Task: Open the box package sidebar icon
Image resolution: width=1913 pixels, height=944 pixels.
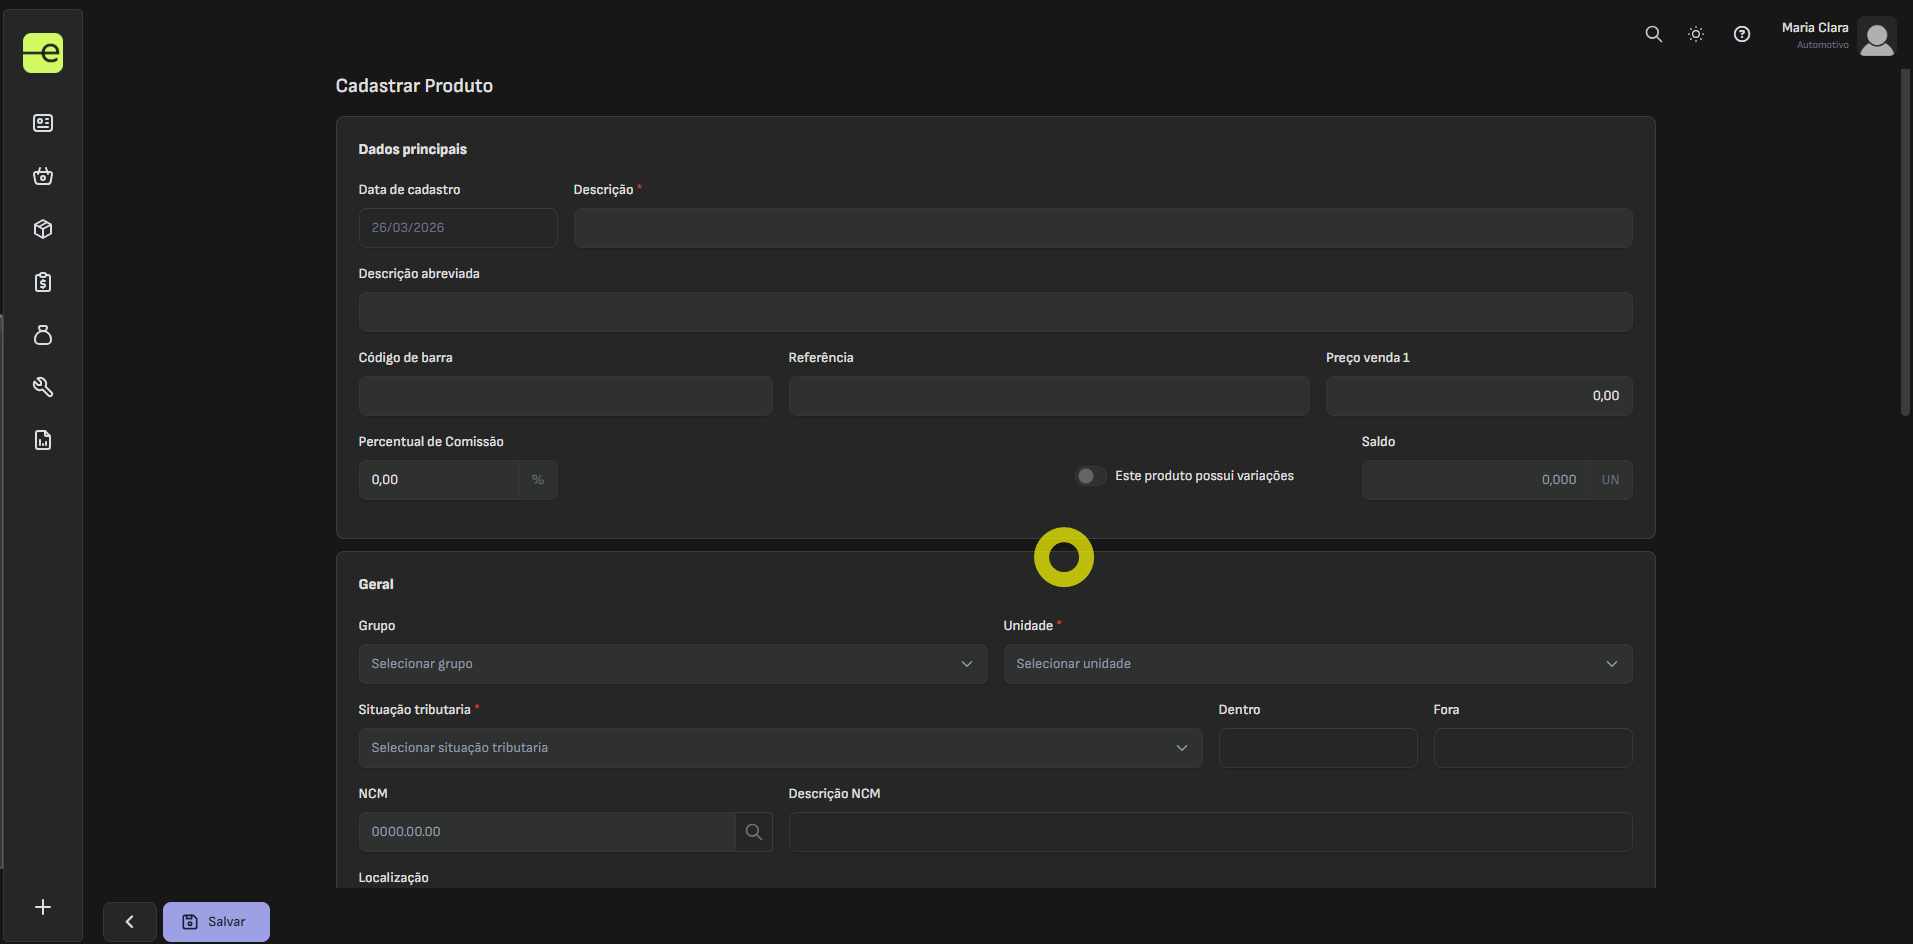Action: click(x=43, y=229)
